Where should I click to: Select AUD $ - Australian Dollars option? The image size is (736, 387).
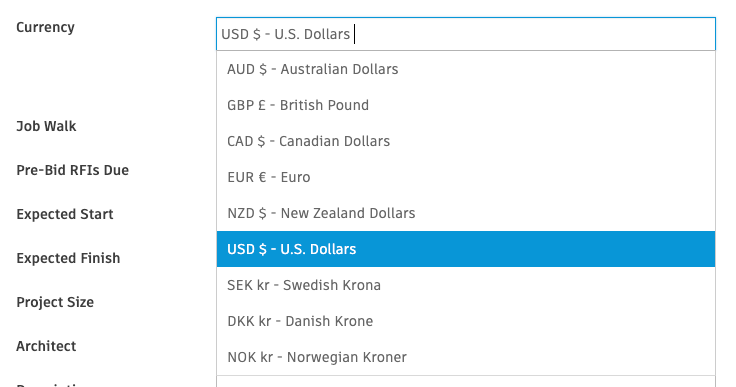(466, 69)
